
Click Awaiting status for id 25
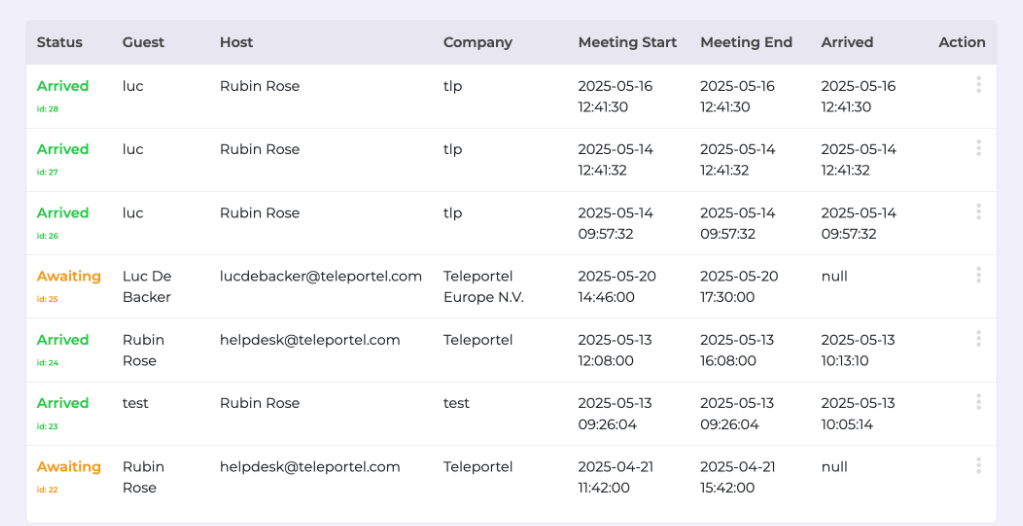click(x=69, y=276)
